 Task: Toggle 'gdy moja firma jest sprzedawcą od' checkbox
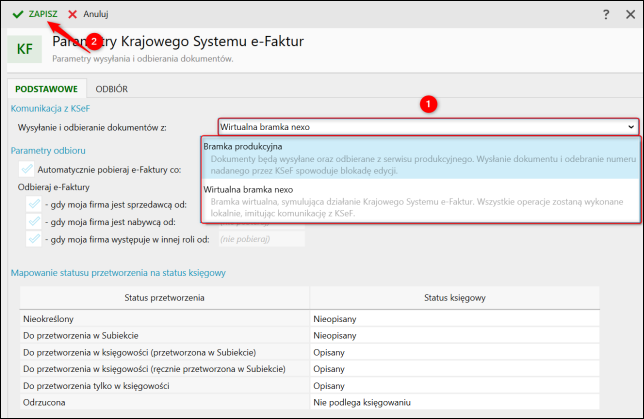(x=33, y=204)
